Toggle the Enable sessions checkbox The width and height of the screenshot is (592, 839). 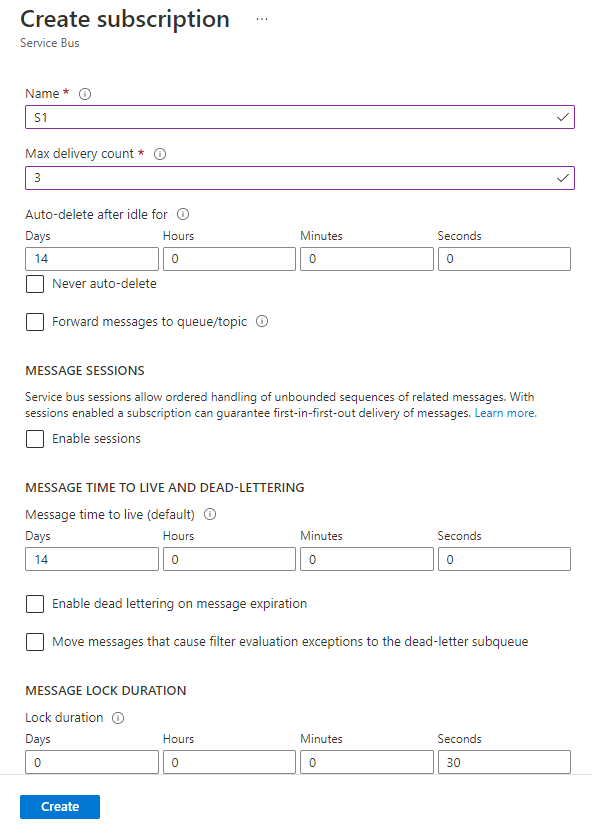click(x=35, y=439)
